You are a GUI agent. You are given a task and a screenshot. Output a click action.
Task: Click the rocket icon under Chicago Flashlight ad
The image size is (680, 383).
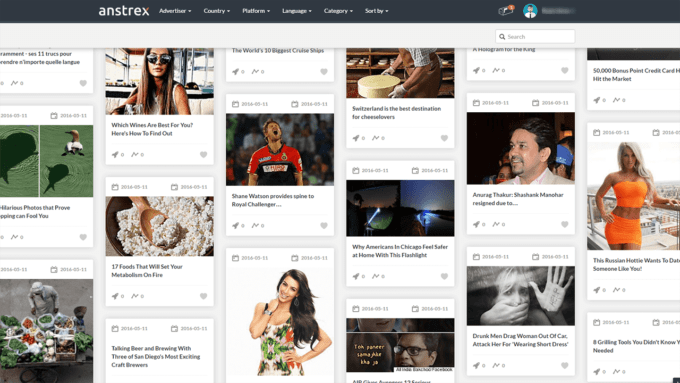coord(356,276)
